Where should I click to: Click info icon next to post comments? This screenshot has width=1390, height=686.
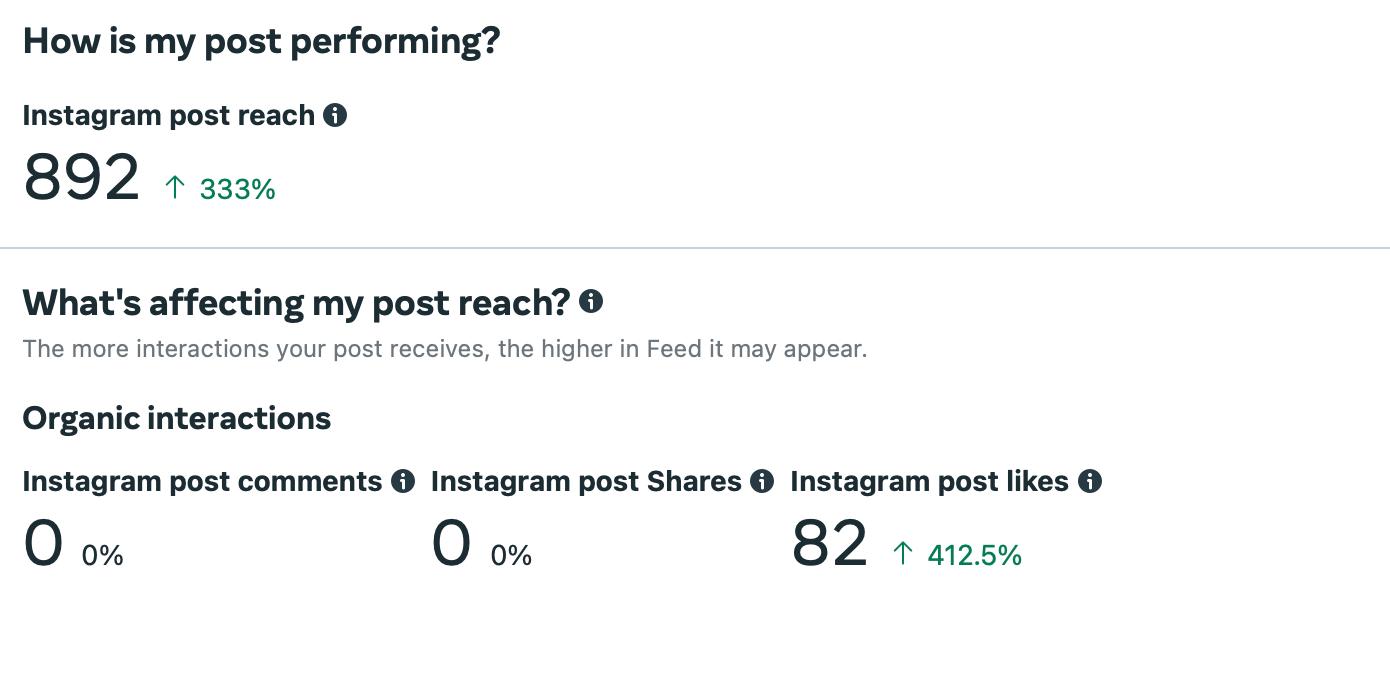click(x=403, y=481)
